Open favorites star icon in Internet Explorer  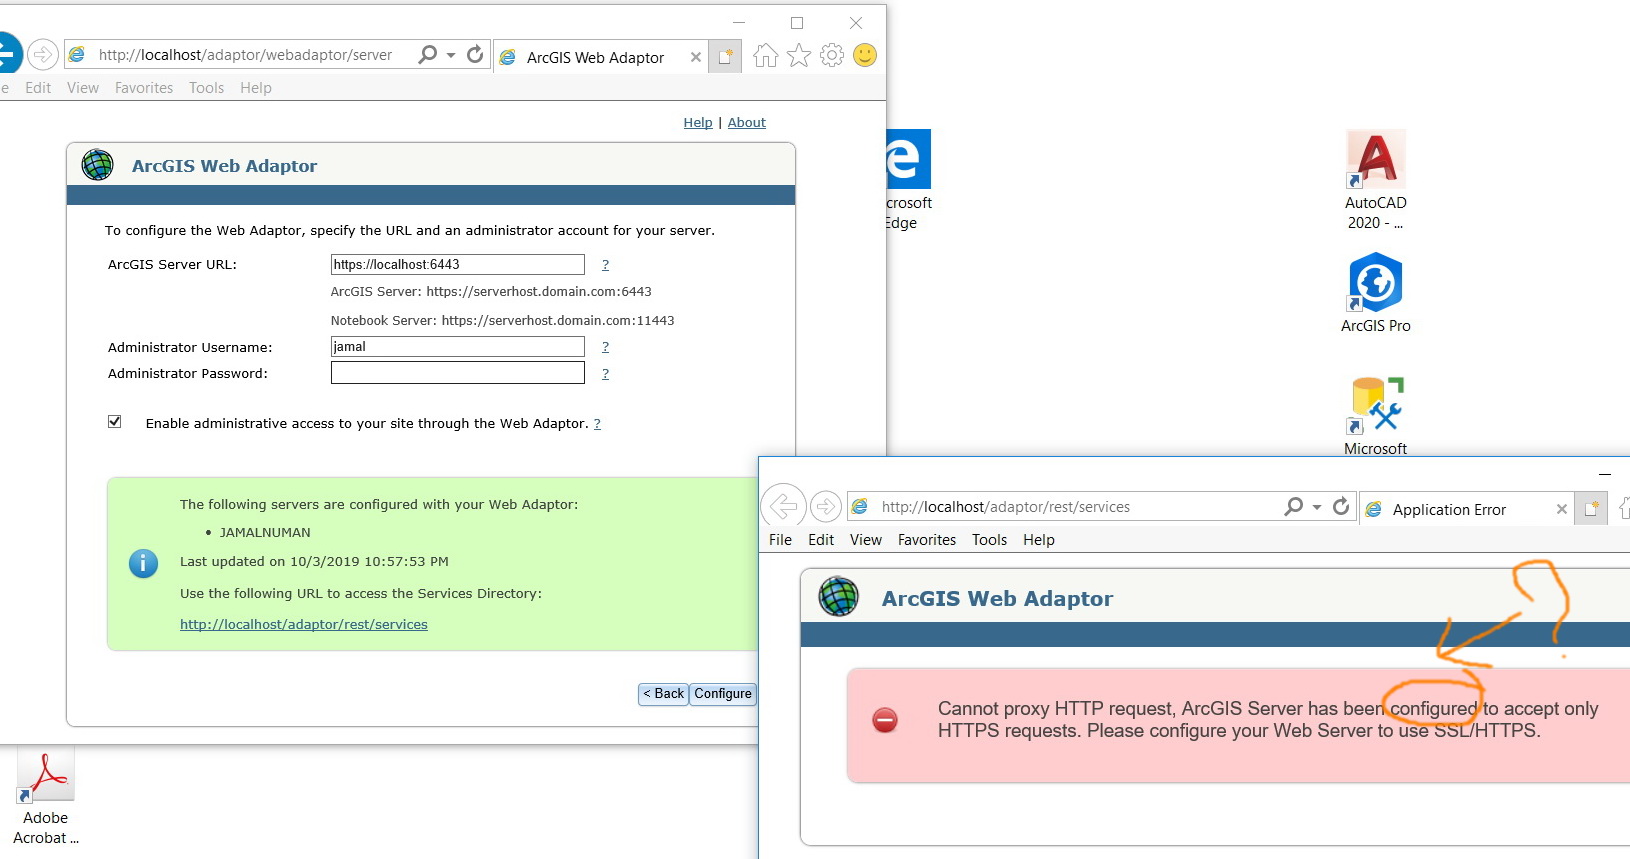[x=799, y=55]
